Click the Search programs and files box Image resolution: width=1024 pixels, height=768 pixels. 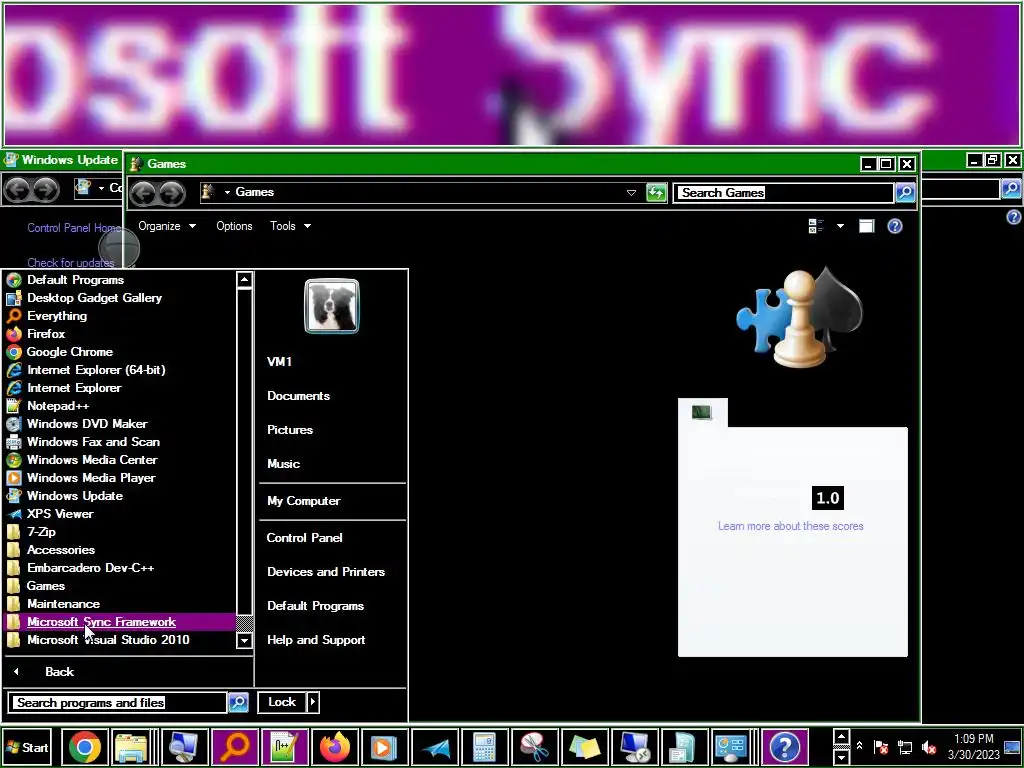(119, 703)
